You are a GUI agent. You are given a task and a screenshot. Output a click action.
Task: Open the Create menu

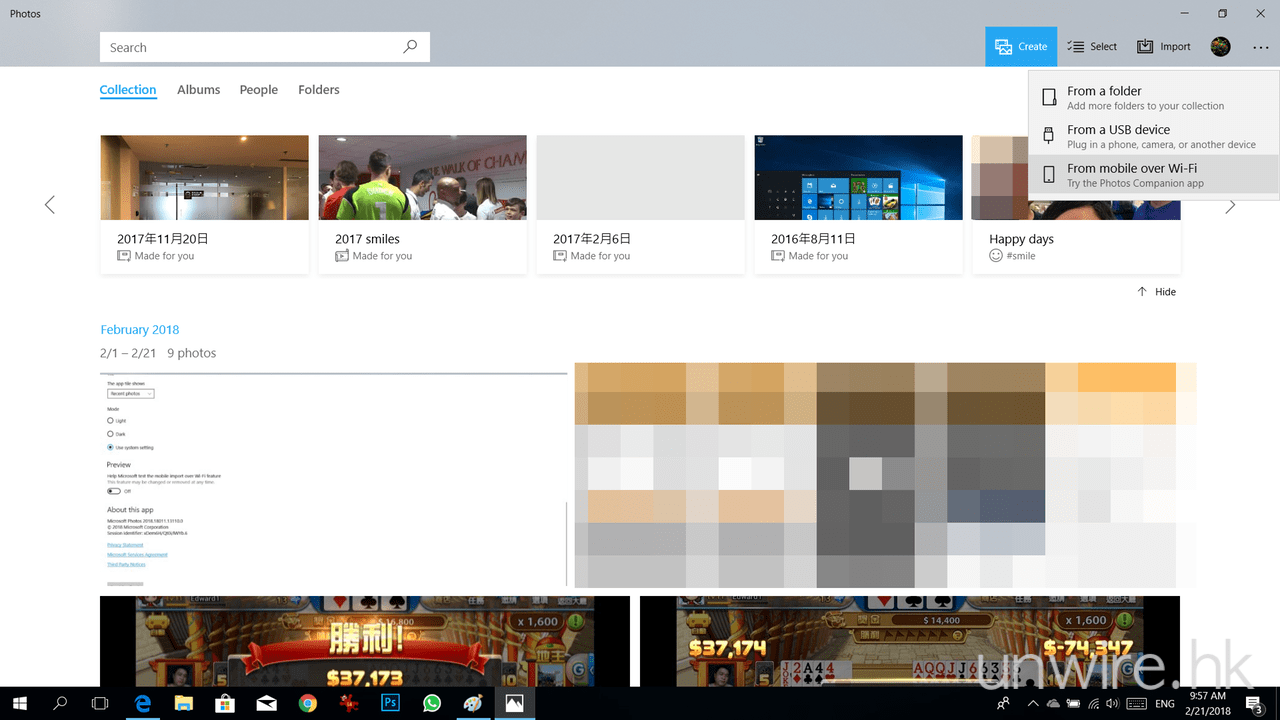coord(1021,47)
